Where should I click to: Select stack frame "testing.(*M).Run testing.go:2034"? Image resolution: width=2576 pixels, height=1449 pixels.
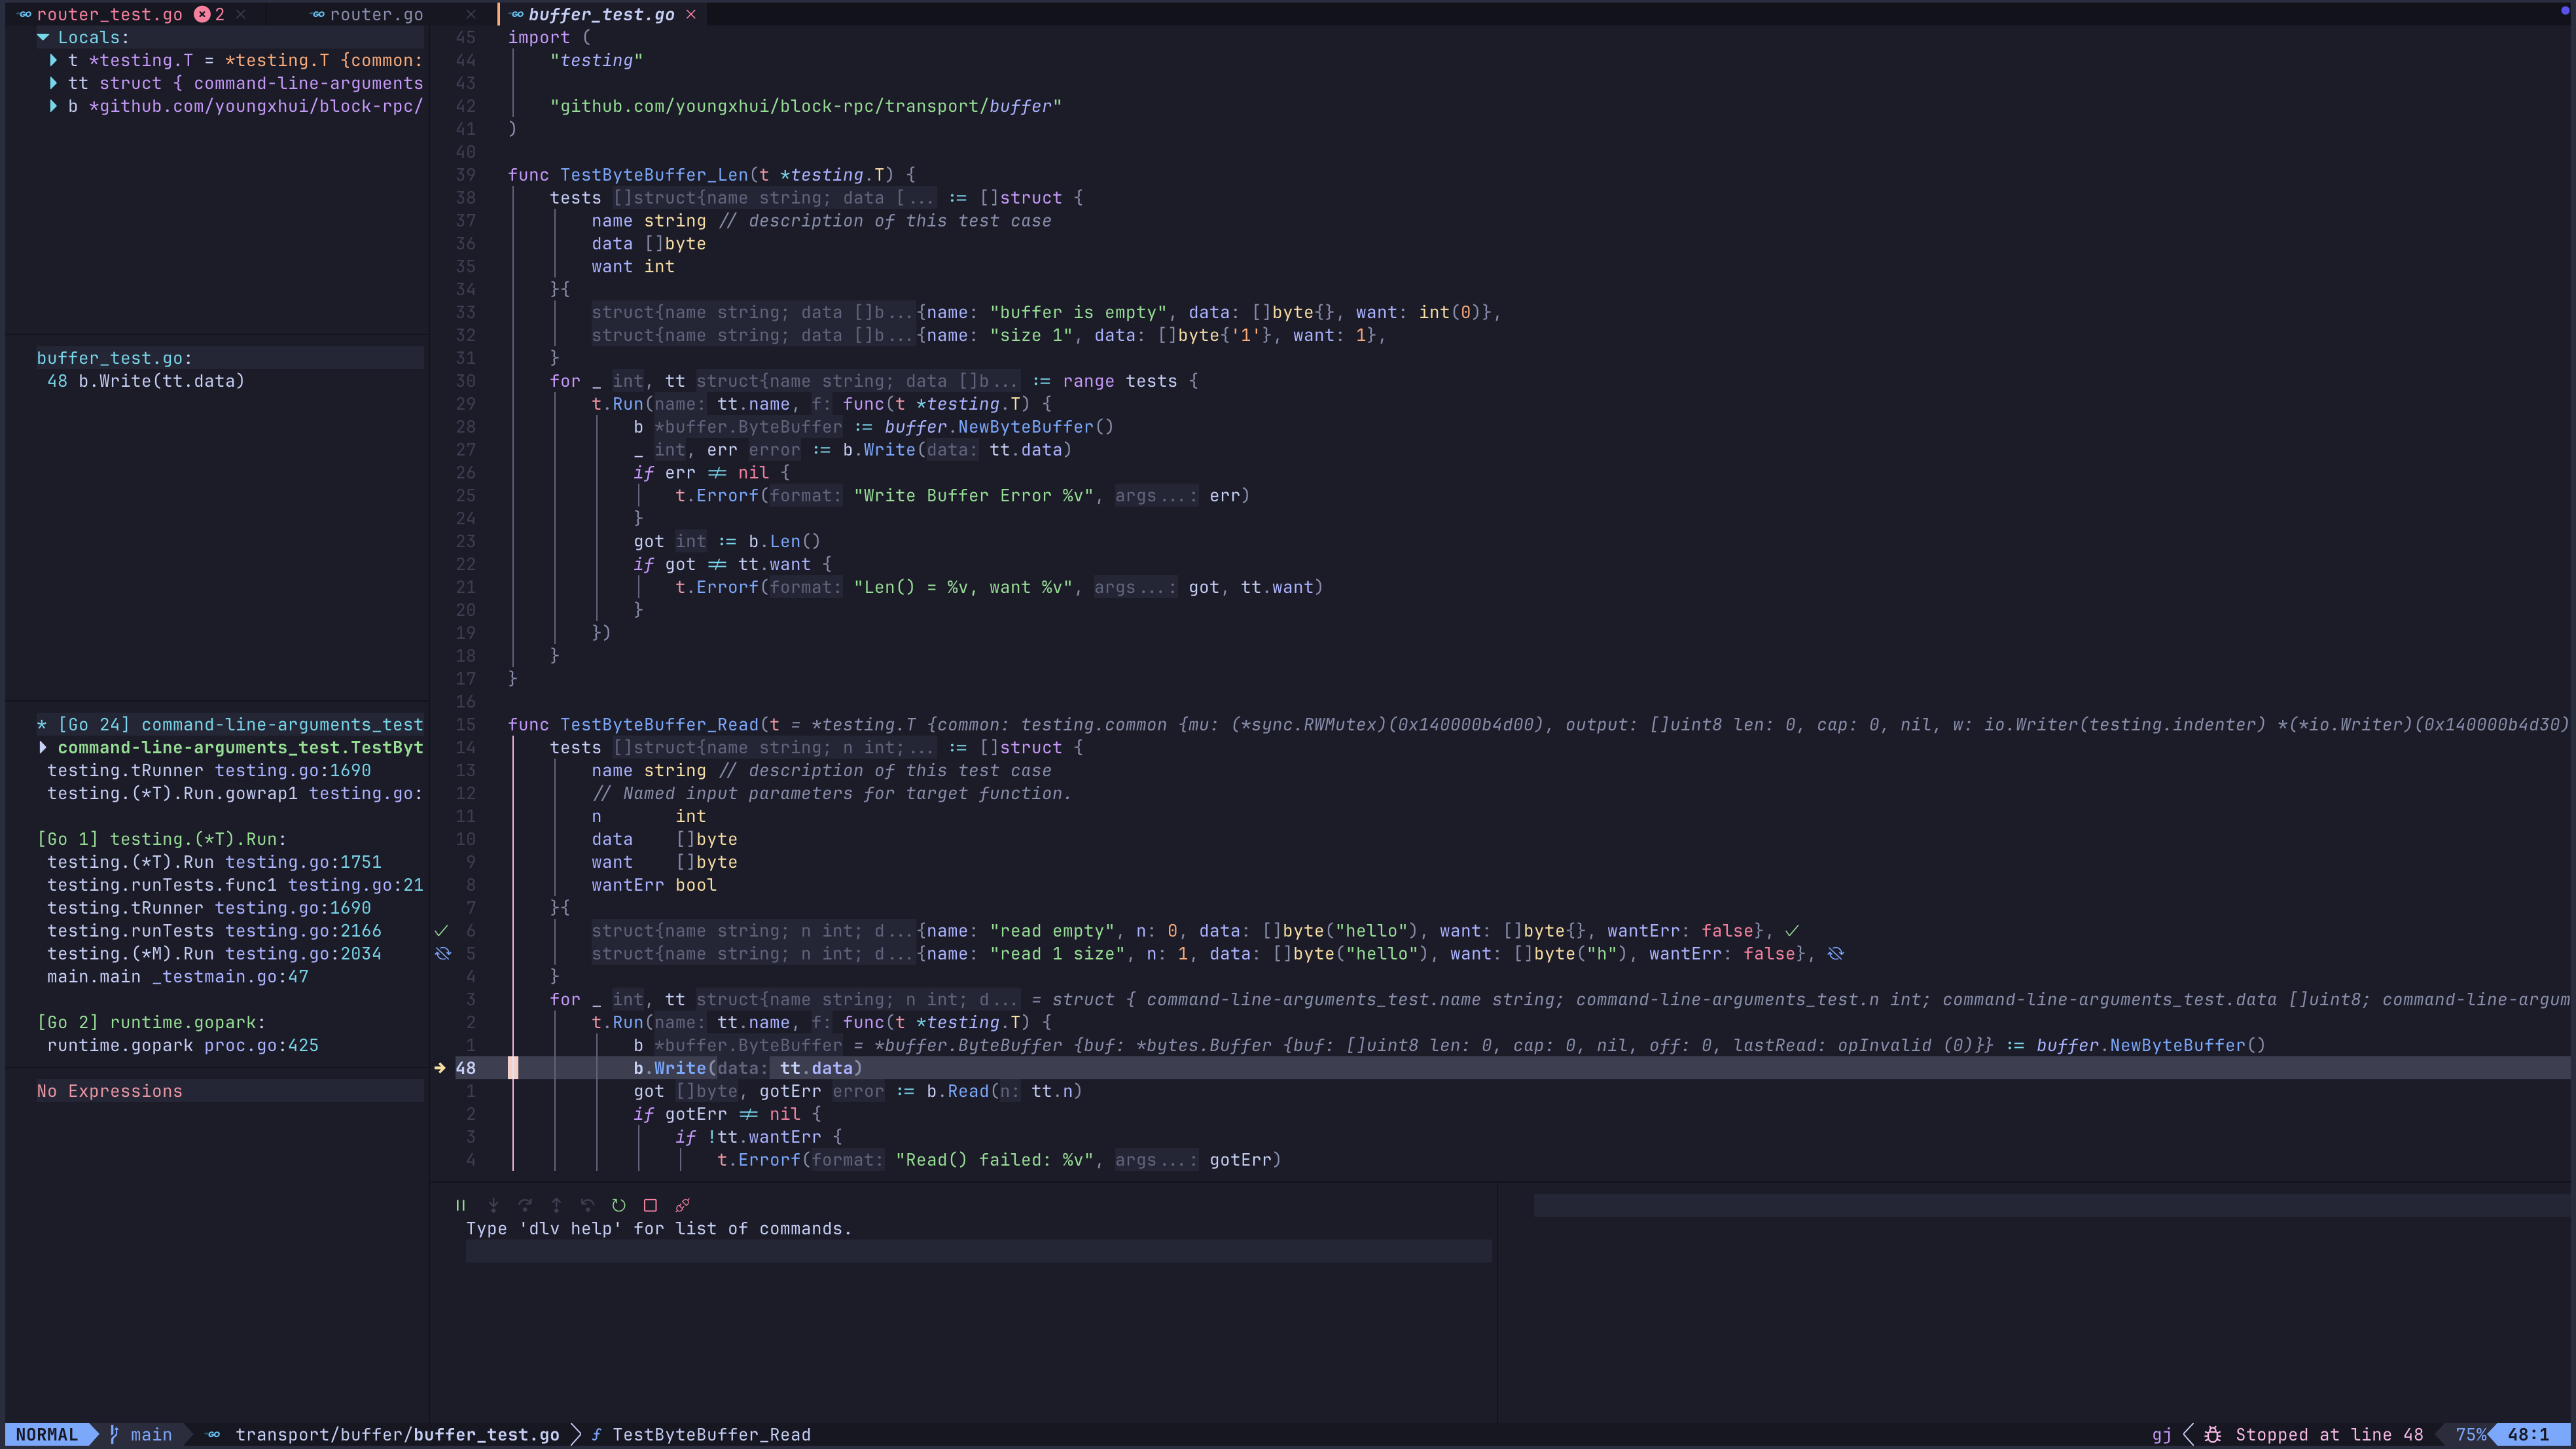(x=214, y=953)
